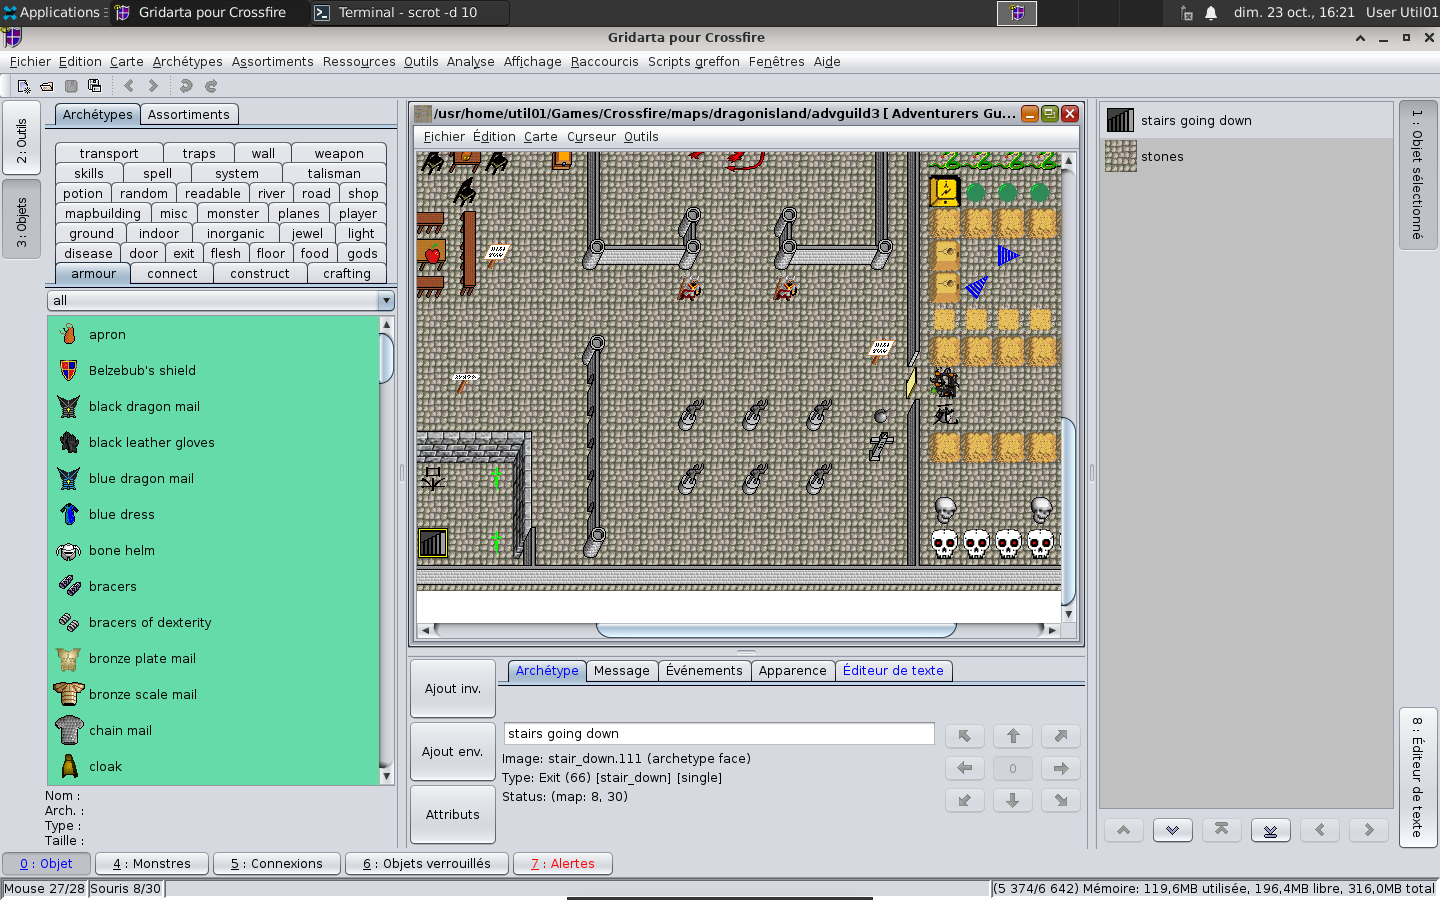
Task: Open the Éditeur de texte tab
Action: 893,671
